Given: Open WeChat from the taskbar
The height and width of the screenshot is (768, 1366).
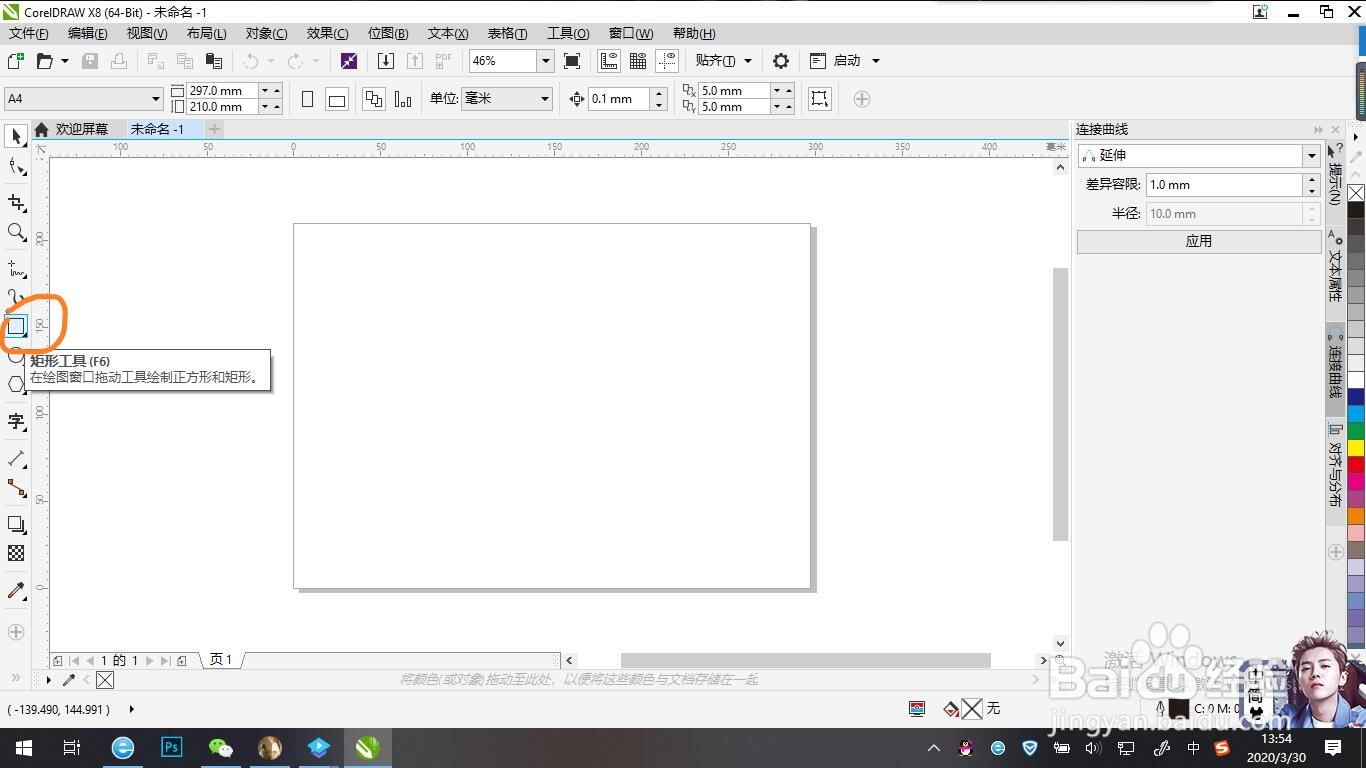Looking at the screenshot, I should point(220,747).
